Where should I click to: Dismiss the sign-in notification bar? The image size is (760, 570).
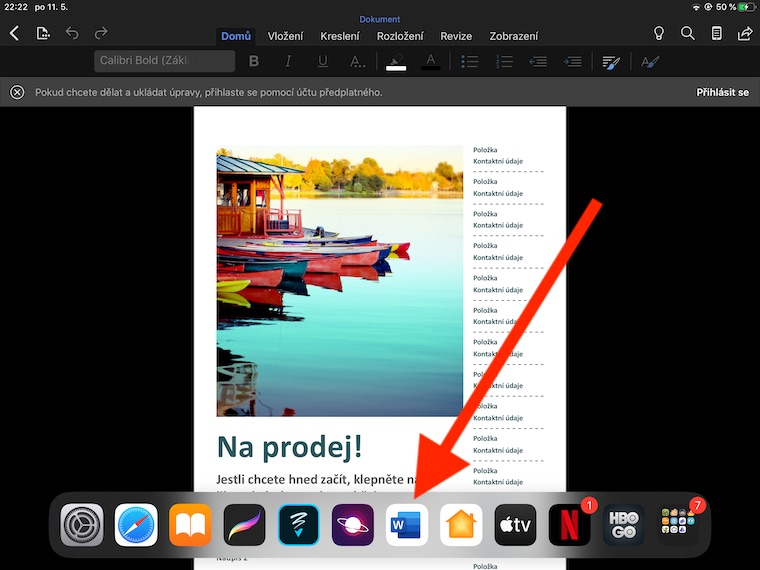tap(17, 92)
